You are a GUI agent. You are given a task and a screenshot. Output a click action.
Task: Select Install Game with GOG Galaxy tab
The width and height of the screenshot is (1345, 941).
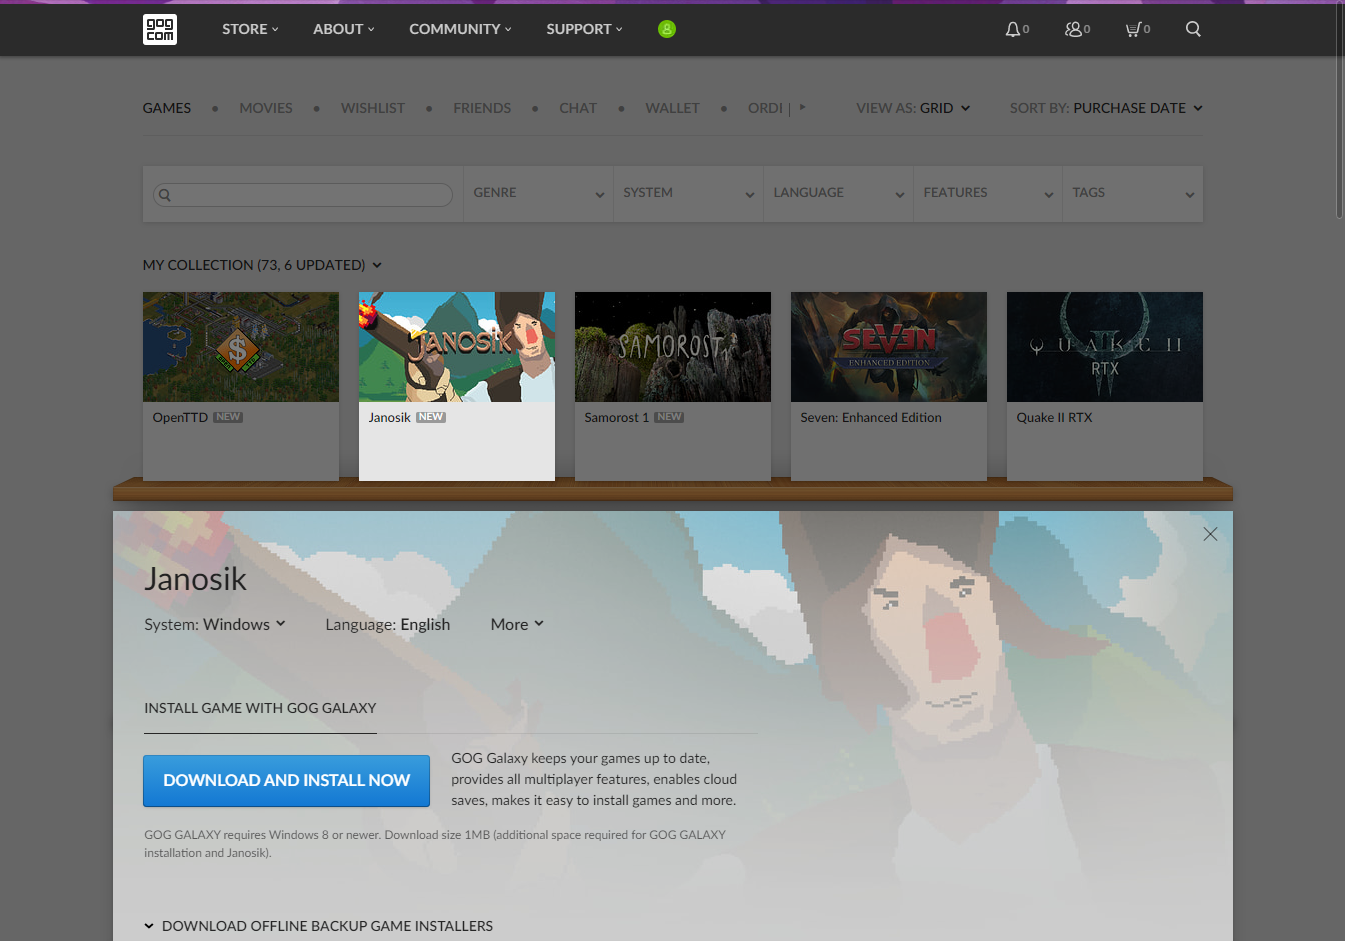point(260,708)
